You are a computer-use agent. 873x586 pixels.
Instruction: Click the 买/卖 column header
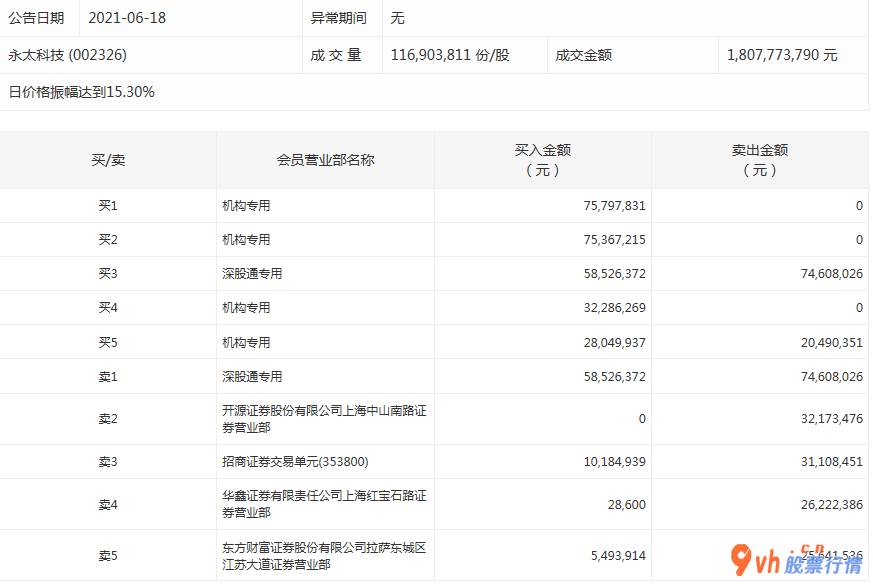click(108, 160)
